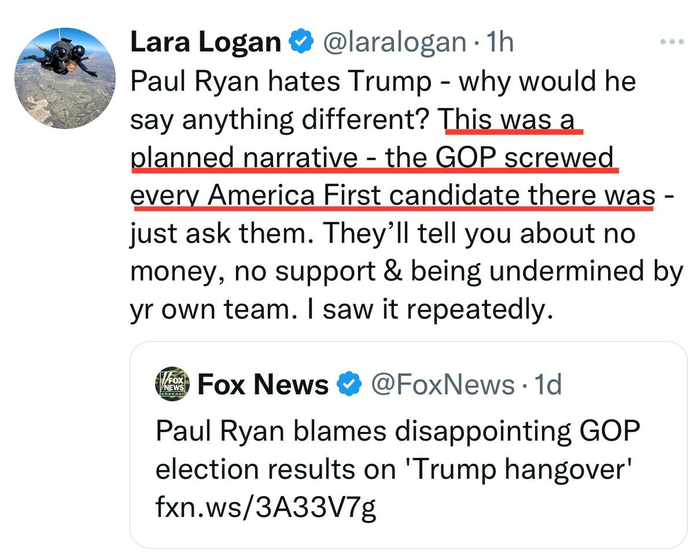Click the Fox News verified badge
Image resolution: width=700 pixels, height=558 pixels.
click(349, 384)
